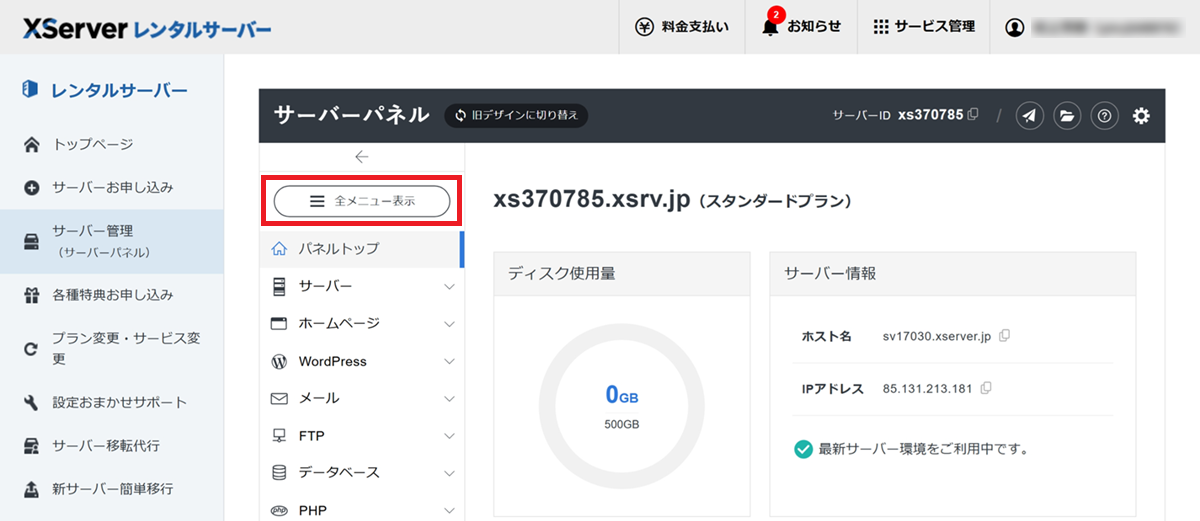This screenshot has height=521, width=1200.
Task: Click the WordPress logo icon
Action: 279,361
